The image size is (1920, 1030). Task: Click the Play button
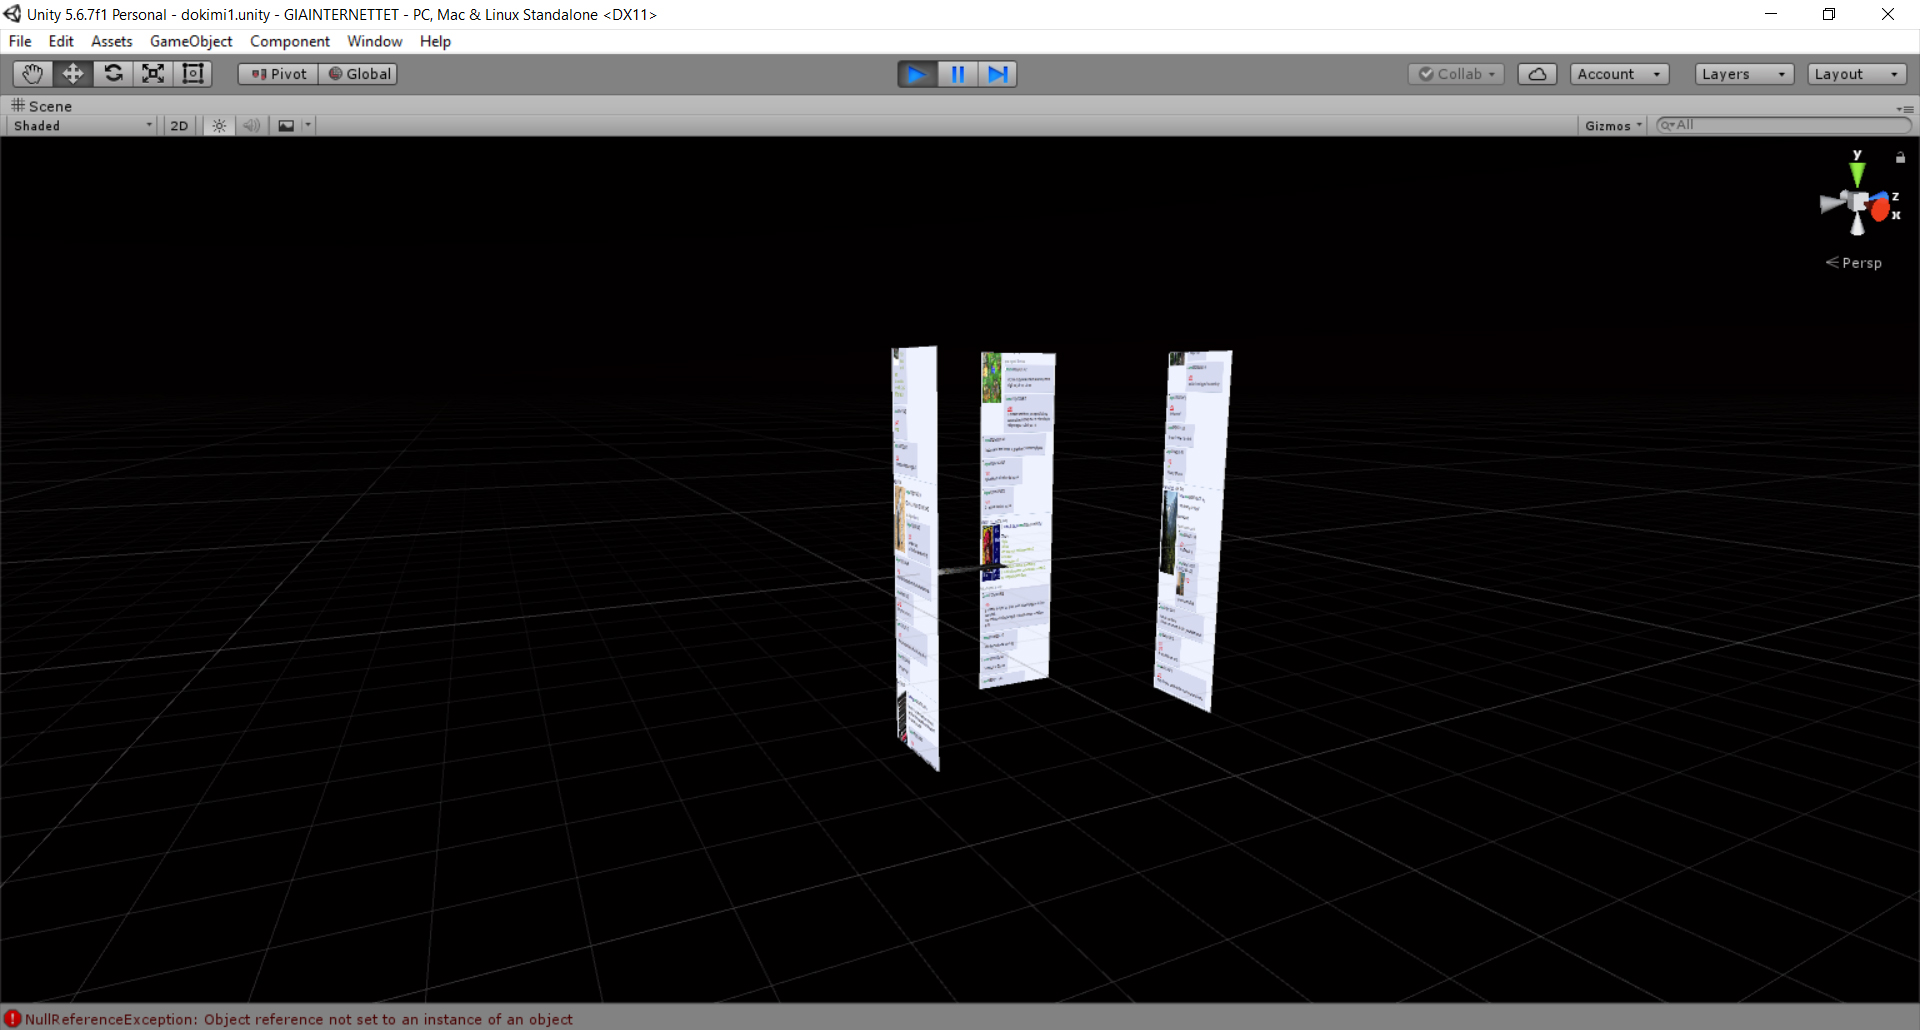point(917,74)
